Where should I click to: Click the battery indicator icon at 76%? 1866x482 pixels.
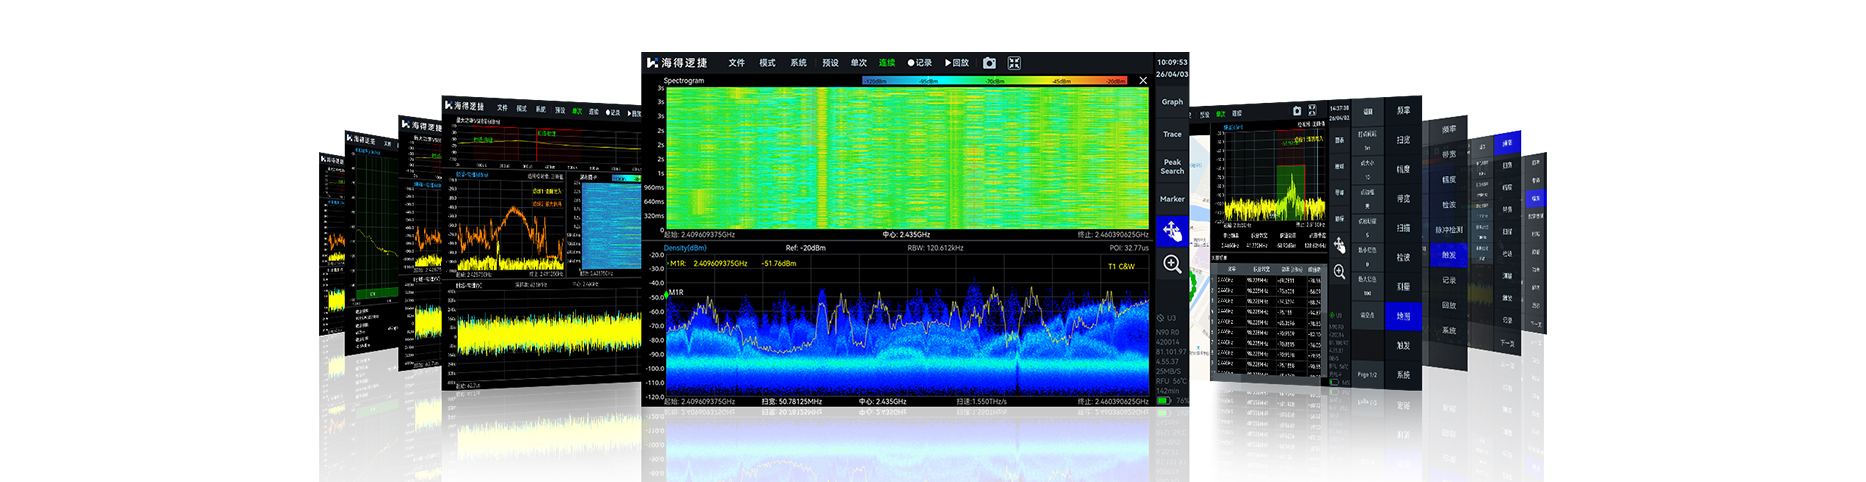[x=1163, y=401]
